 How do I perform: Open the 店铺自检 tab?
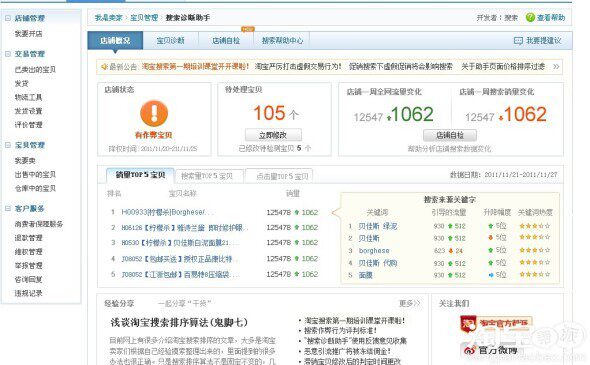(226, 41)
